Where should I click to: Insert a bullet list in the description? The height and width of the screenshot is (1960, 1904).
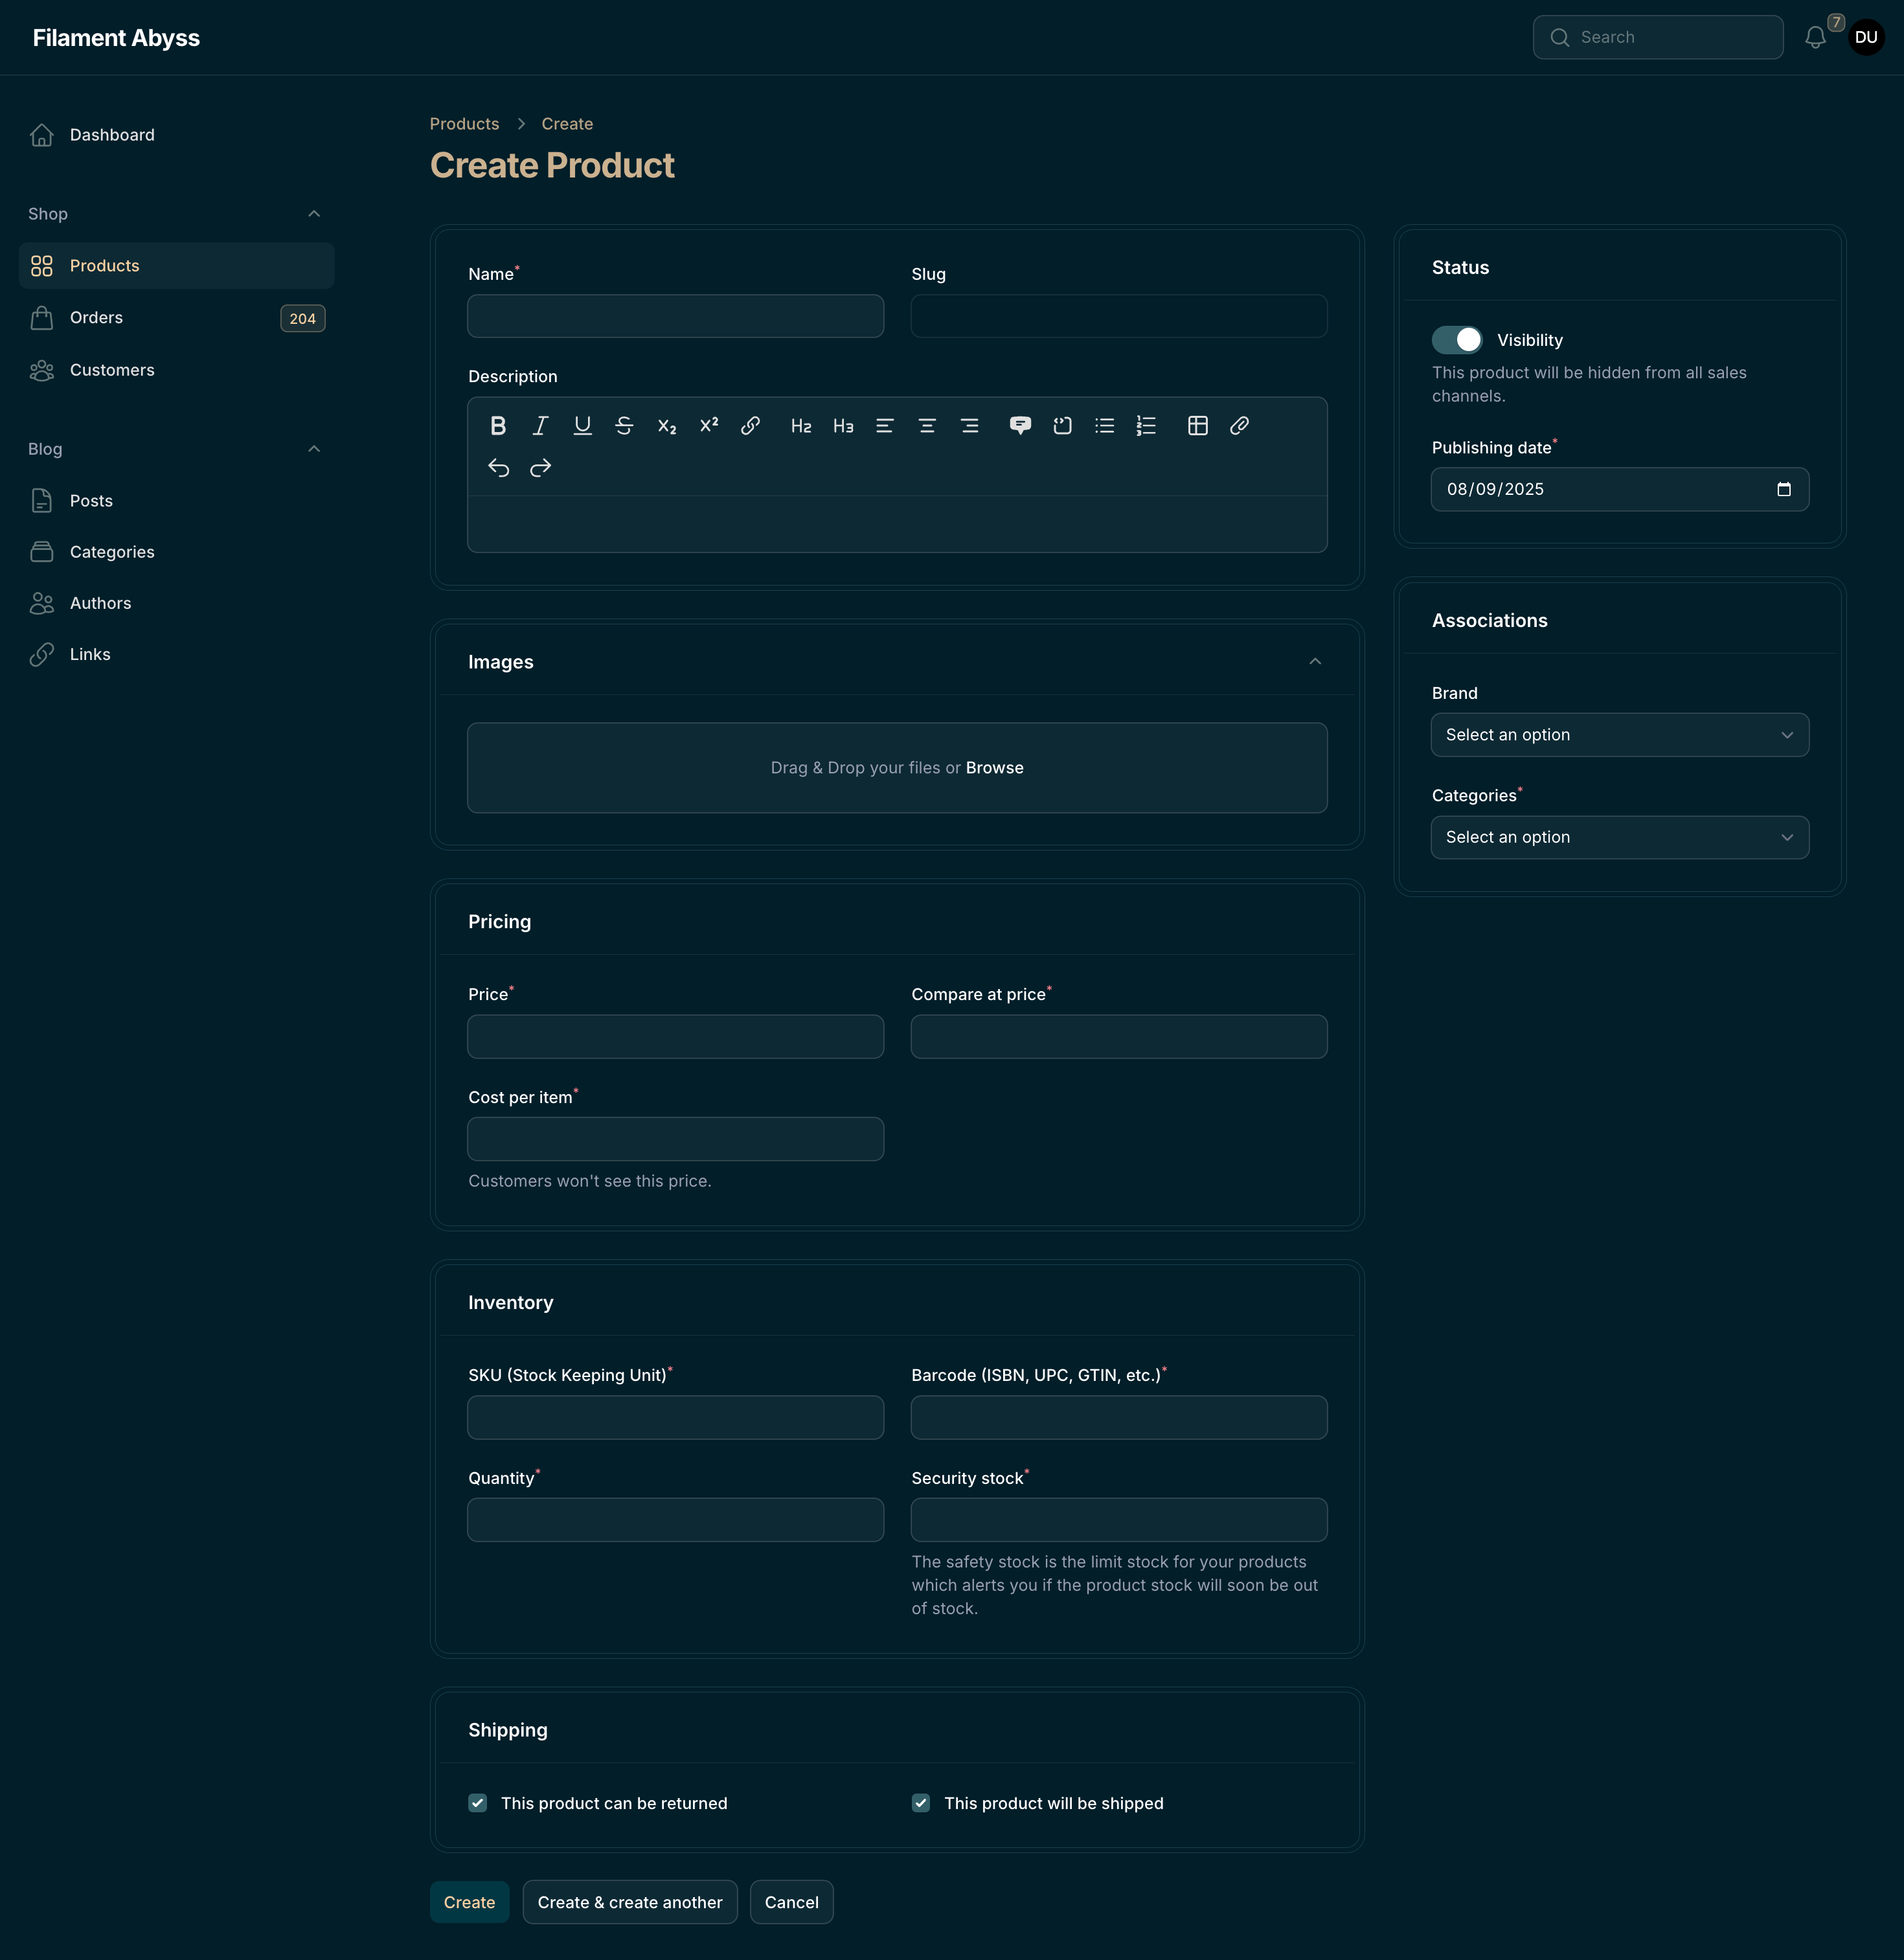pyautogui.click(x=1104, y=425)
